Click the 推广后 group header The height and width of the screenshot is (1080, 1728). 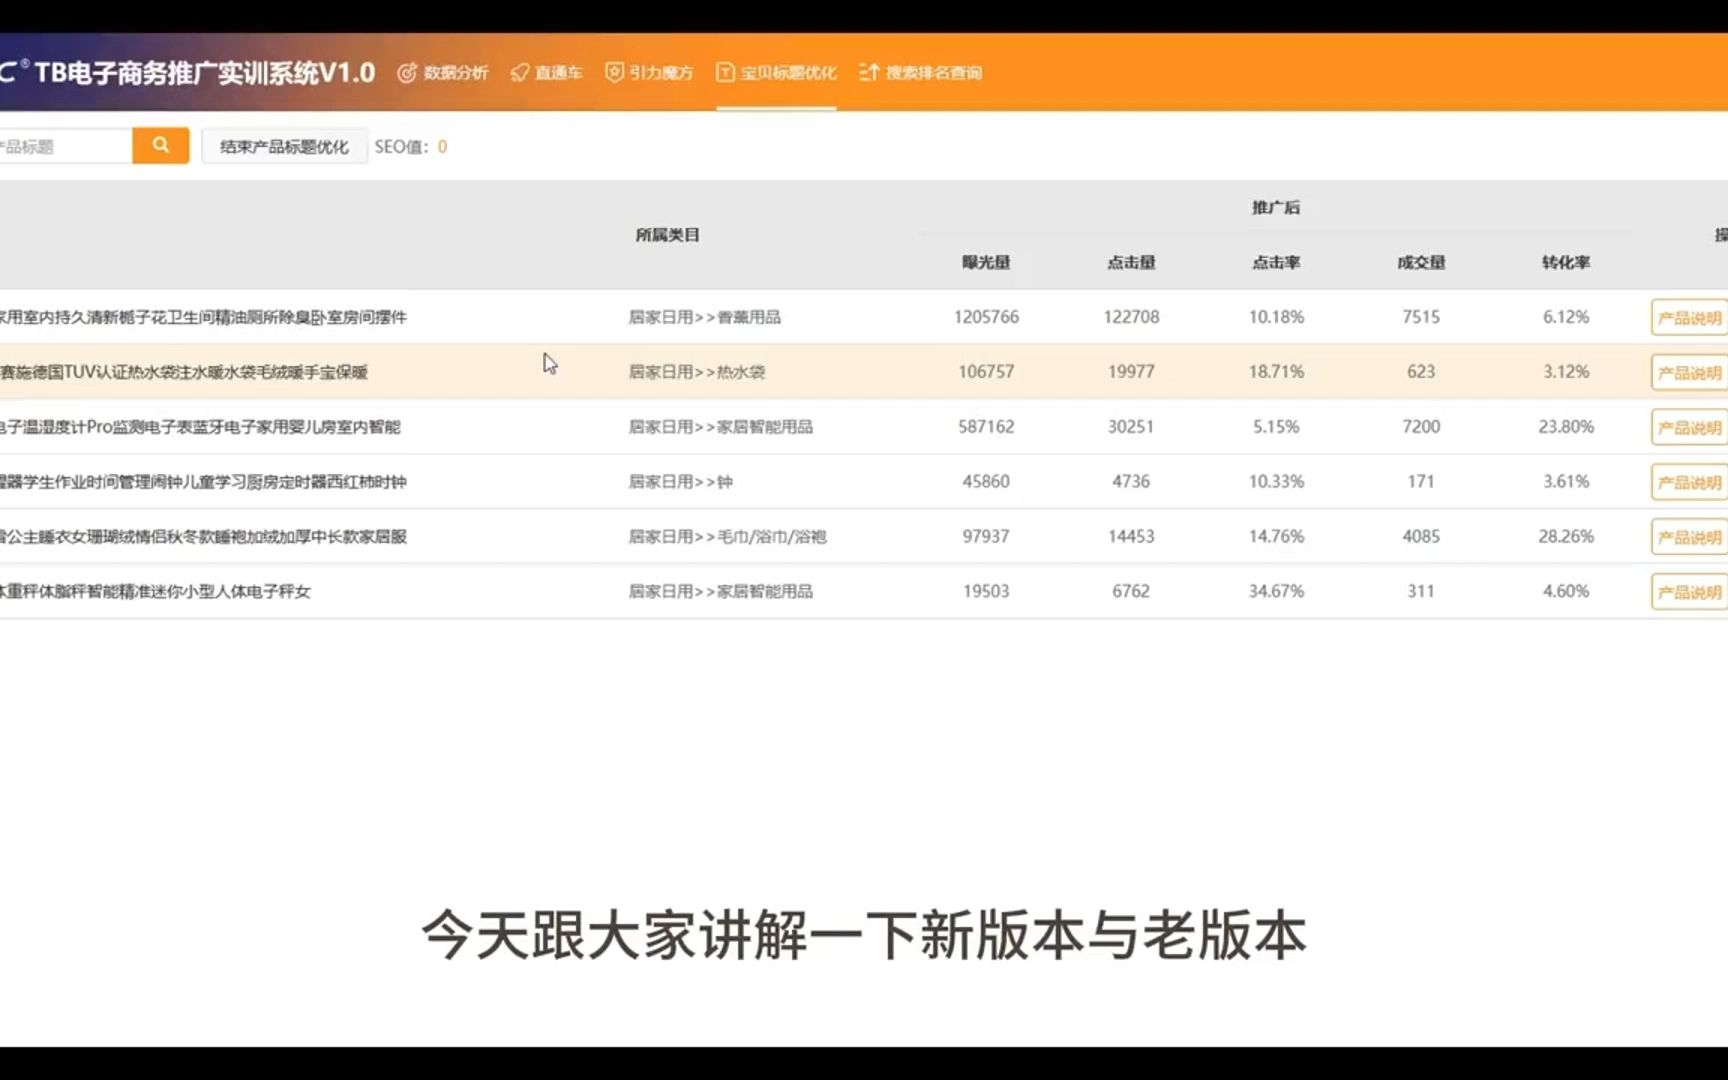1276,207
